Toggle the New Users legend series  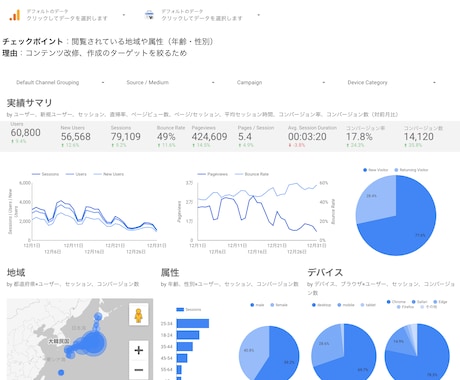point(109,174)
